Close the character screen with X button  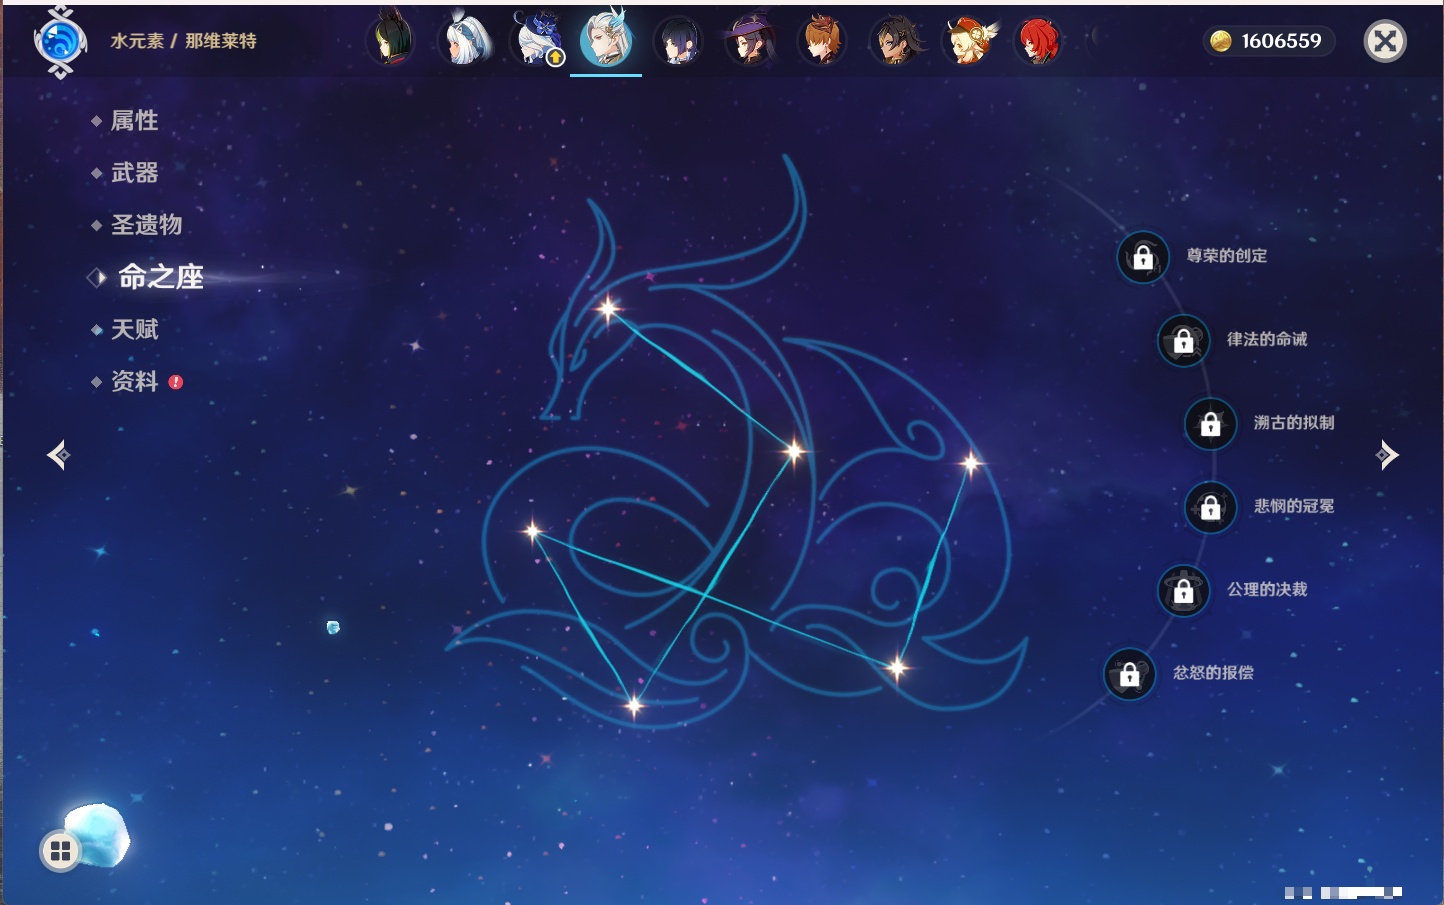1385,41
